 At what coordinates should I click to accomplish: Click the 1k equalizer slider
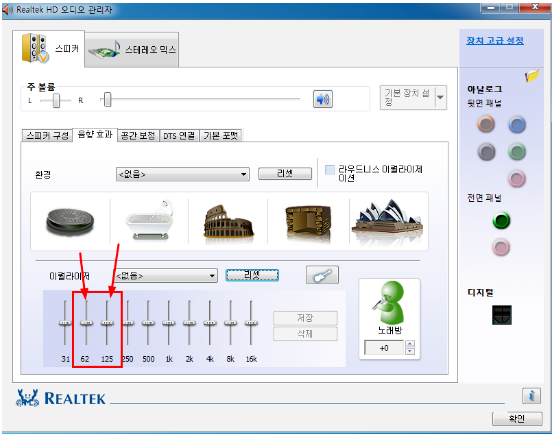click(169, 323)
